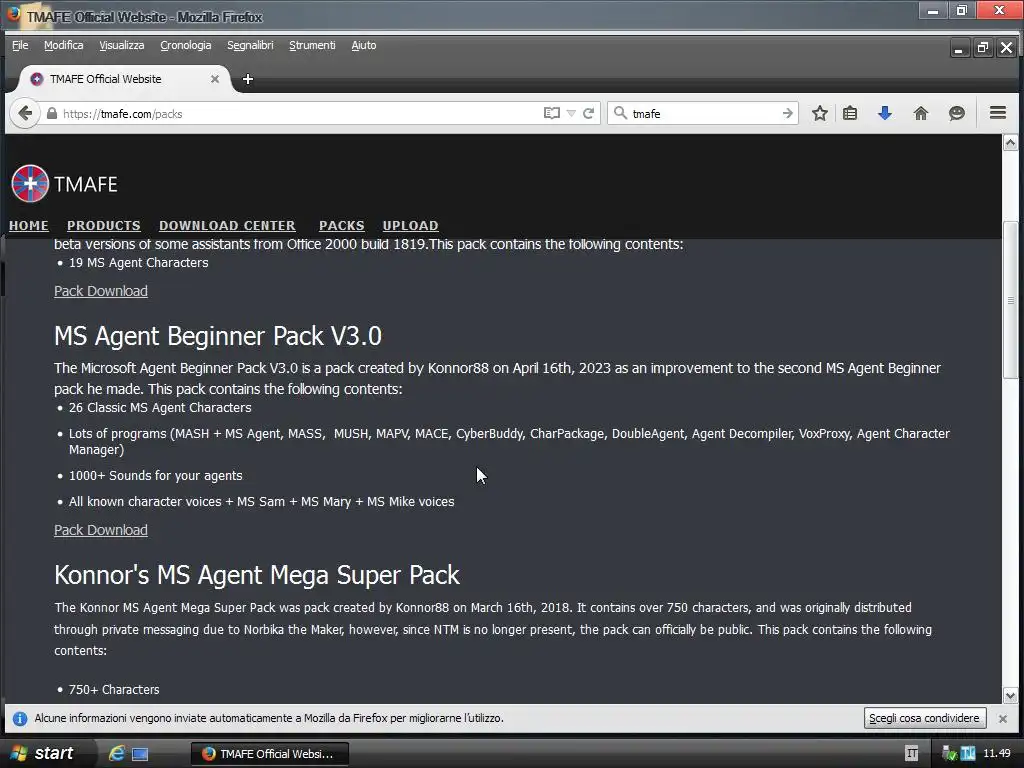Open PACKS navigation link
Viewport: 1024px width, 768px height.
342,225
